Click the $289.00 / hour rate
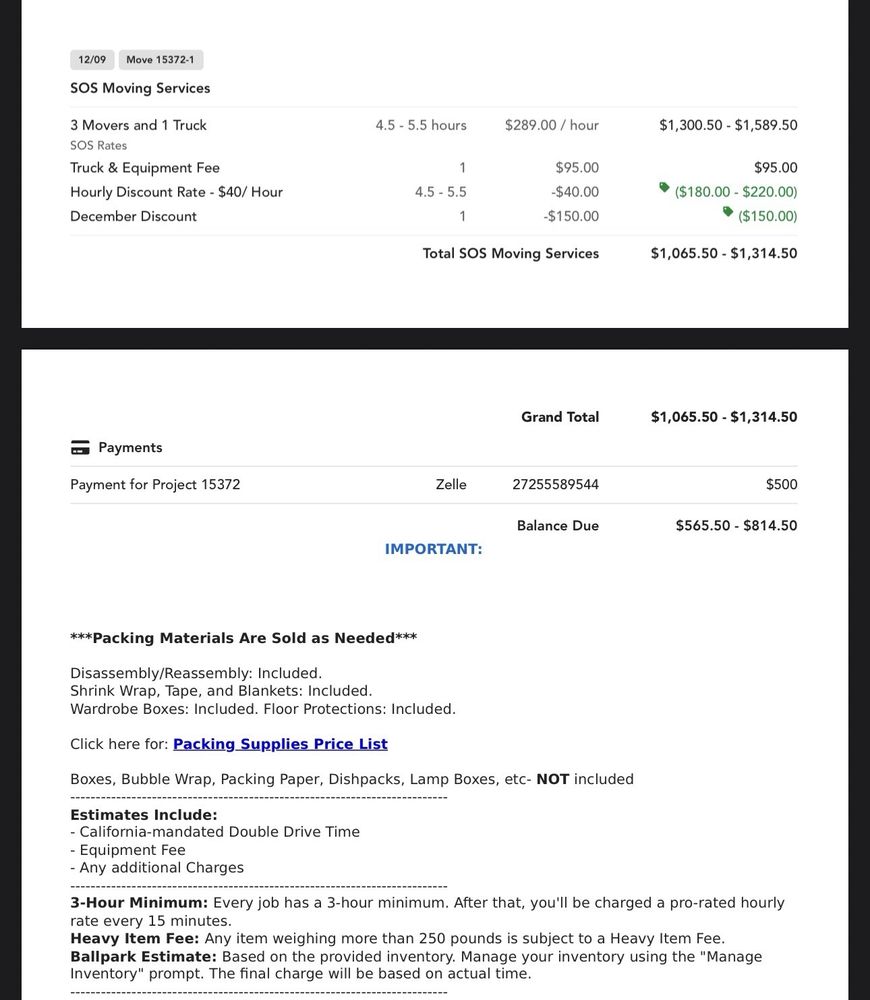This screenshot has width=870, height=1000. tap(551, 125)
